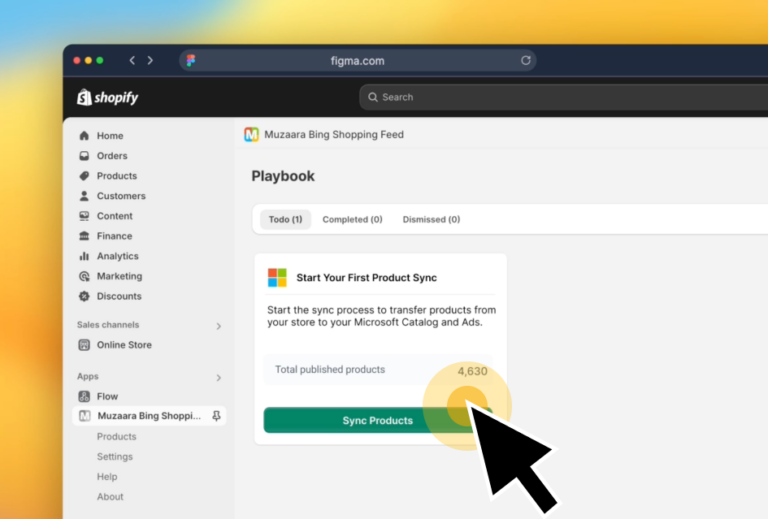Select the Products tag icon
The height and width of the screenshot is (519, 768).
pos(84,176)
